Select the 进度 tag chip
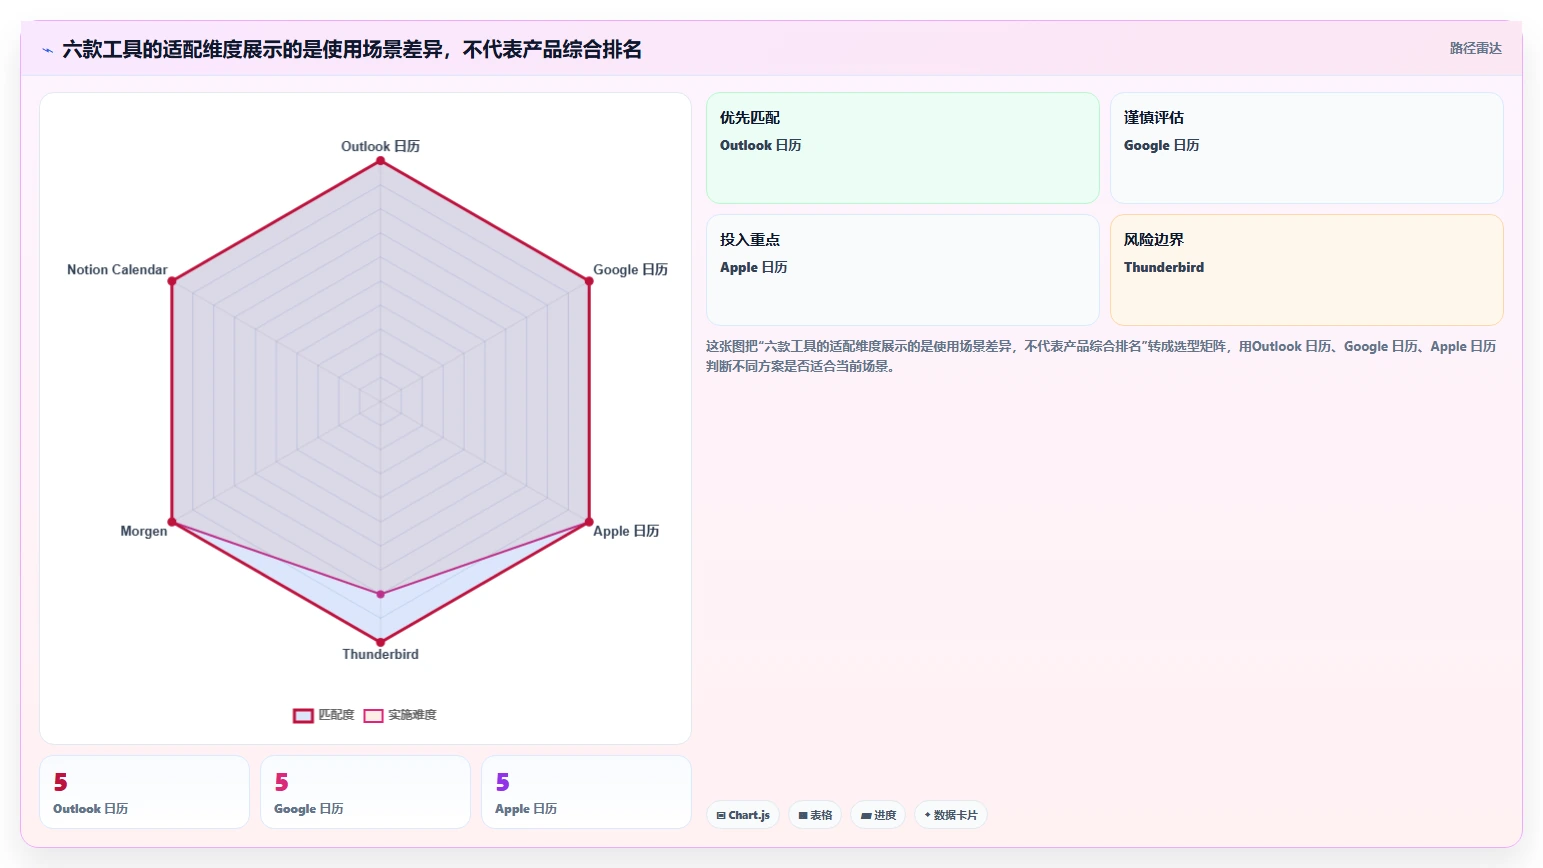 click(x=878, y=815)
